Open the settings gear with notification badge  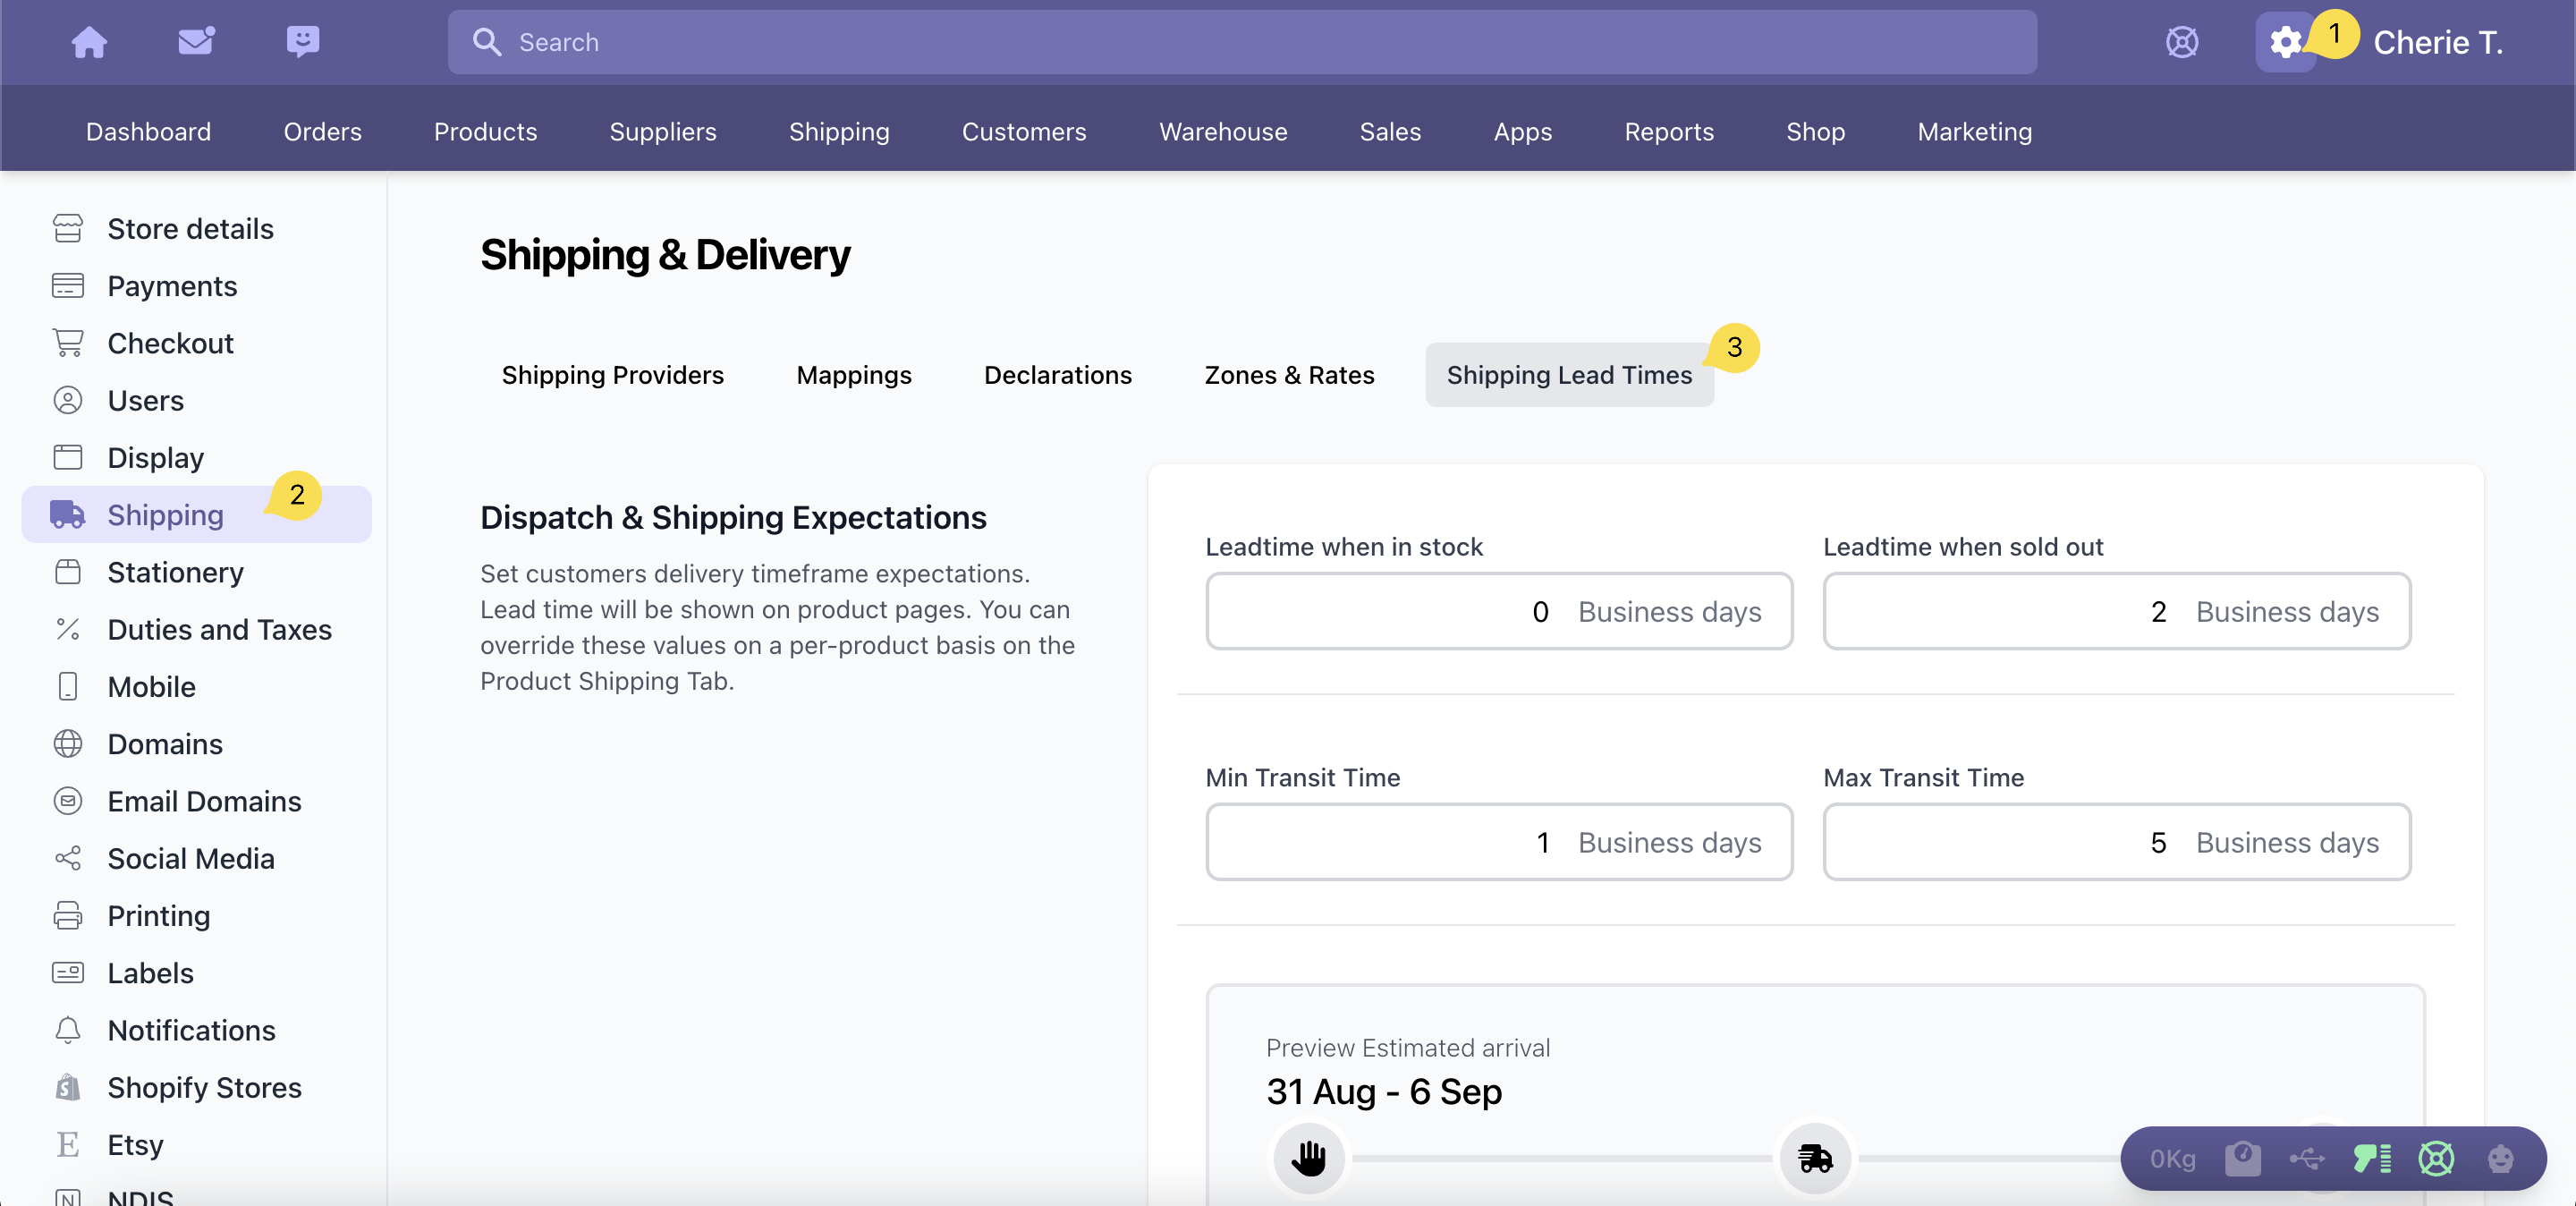pos(2287,42)
